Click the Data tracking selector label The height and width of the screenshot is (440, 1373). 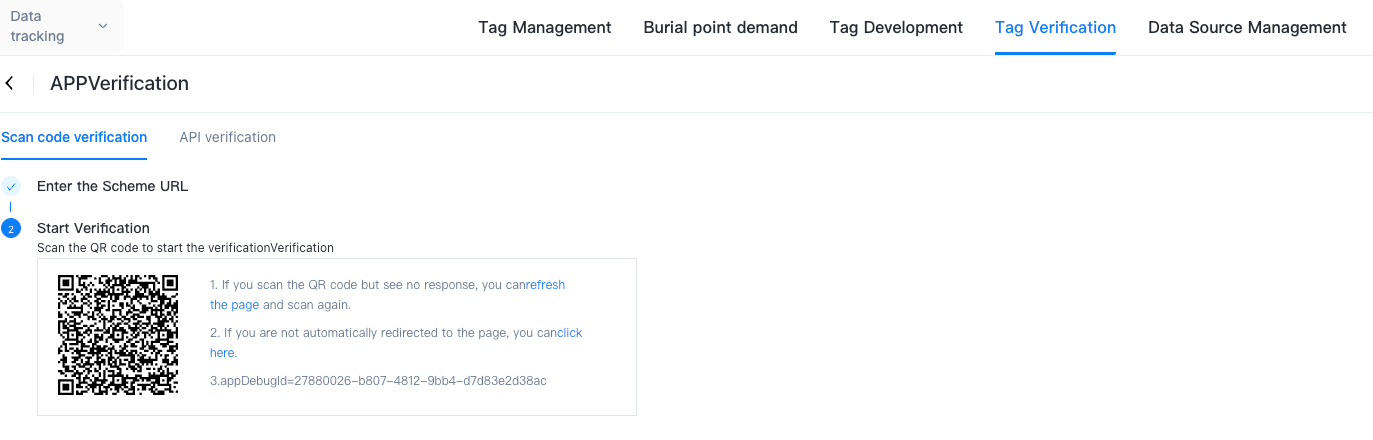[38, 27]
